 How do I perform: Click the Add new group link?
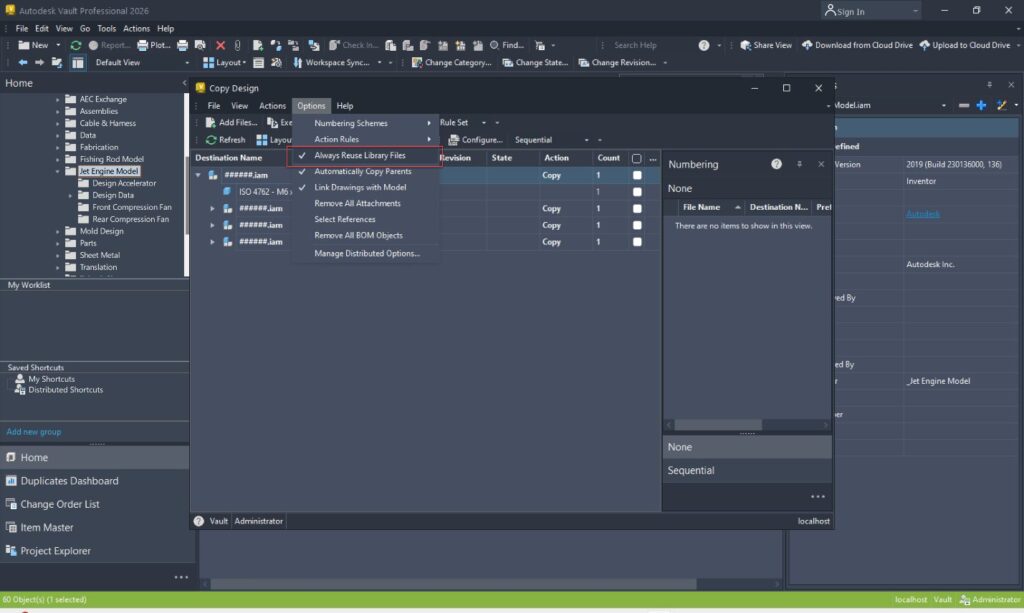pos(34,432)
